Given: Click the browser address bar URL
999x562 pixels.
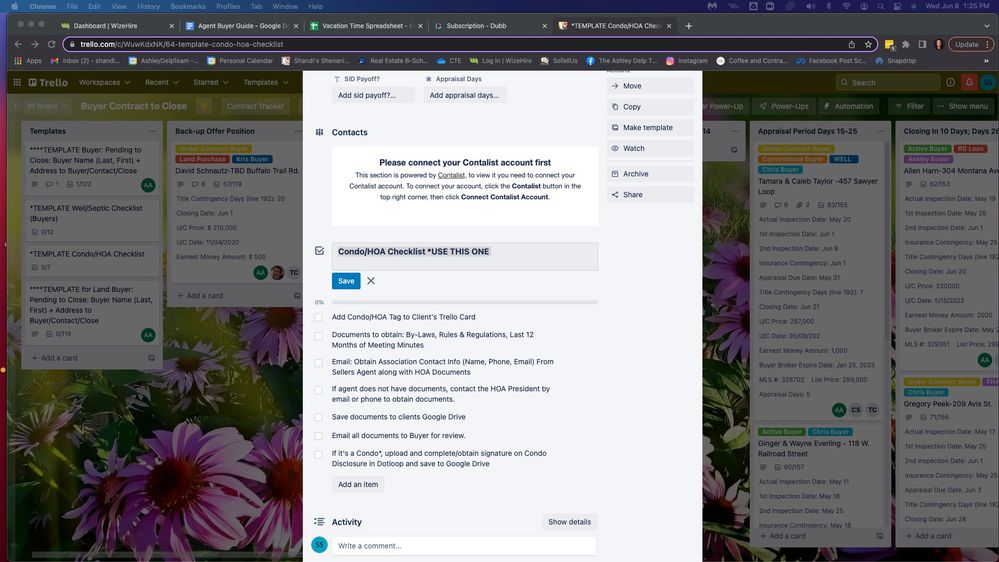Looking at the screenshot, I should pyautogui.click(x=182, y=44).
